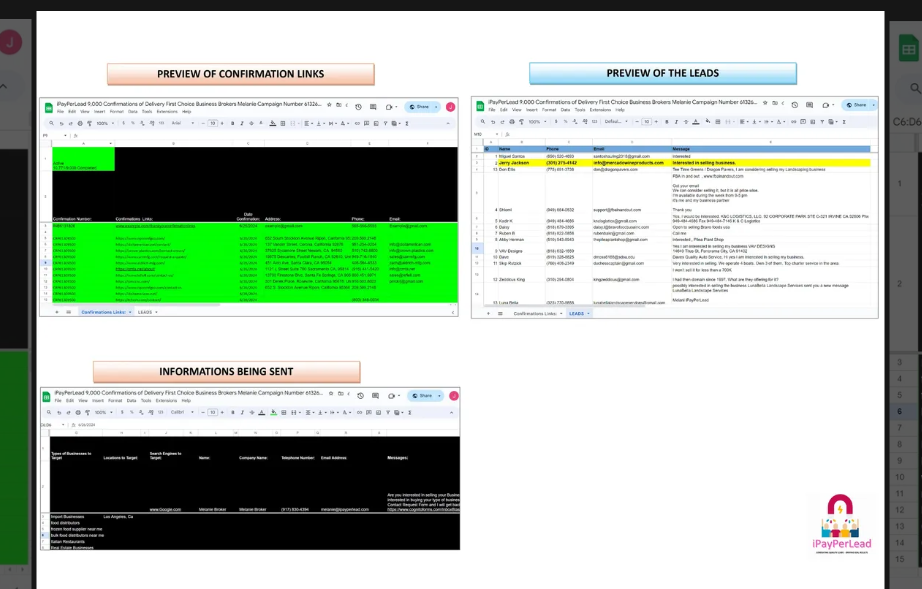Viewport: 922px width, 589px height.
Task: Click 'INFORMATIONS BEING SENT' banner
Action: pyautogui.click(x=226, y=372)
